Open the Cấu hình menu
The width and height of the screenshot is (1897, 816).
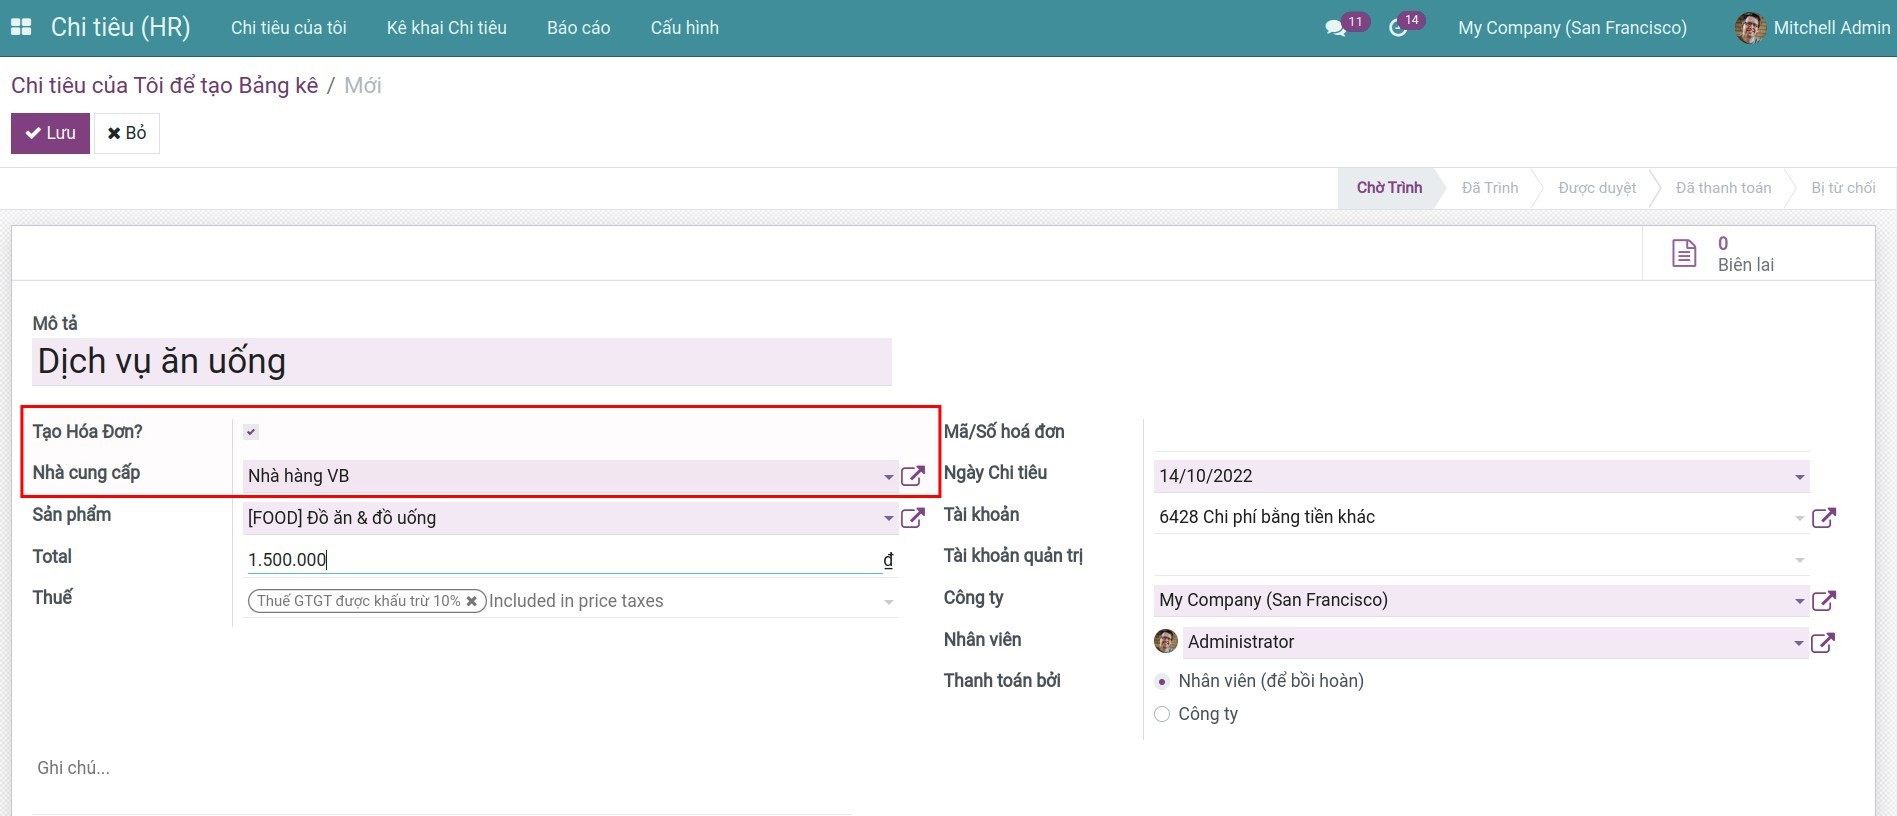684,28
